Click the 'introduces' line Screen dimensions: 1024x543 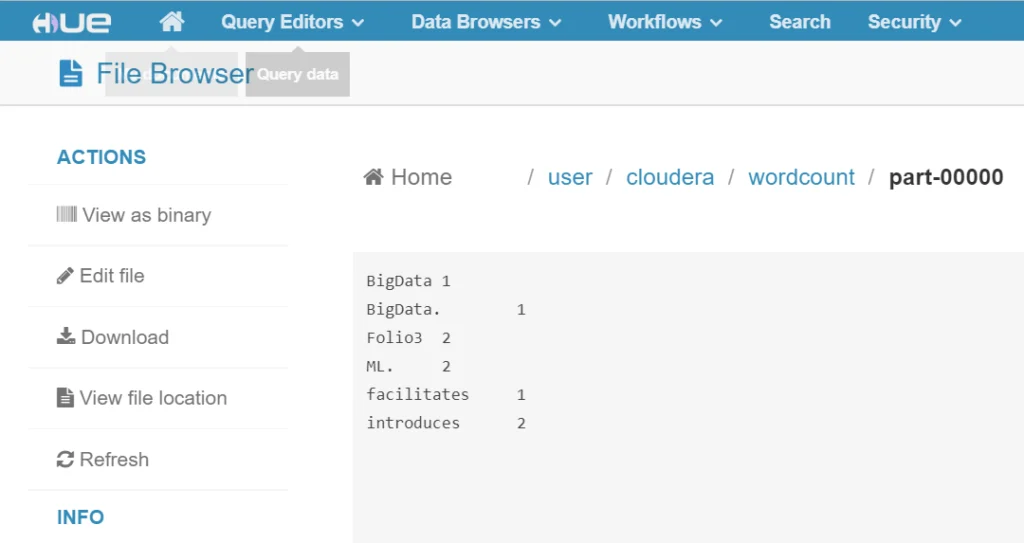pos(446,423)
